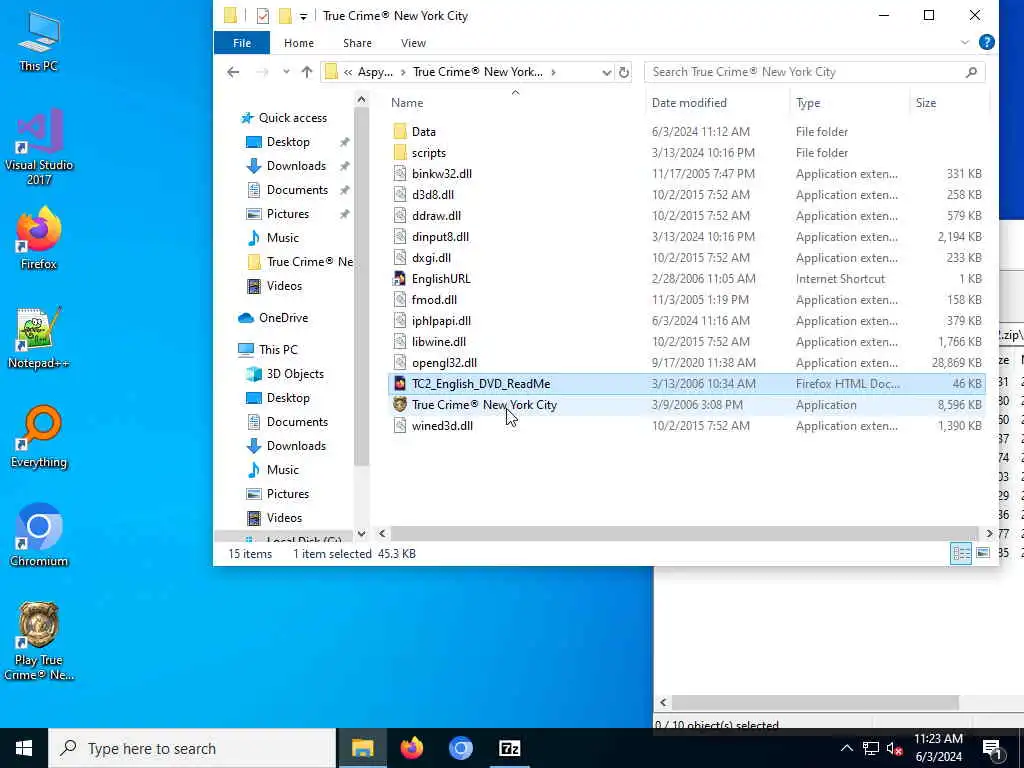
Task: Click the muted volume tray icon
Action: 894,748
